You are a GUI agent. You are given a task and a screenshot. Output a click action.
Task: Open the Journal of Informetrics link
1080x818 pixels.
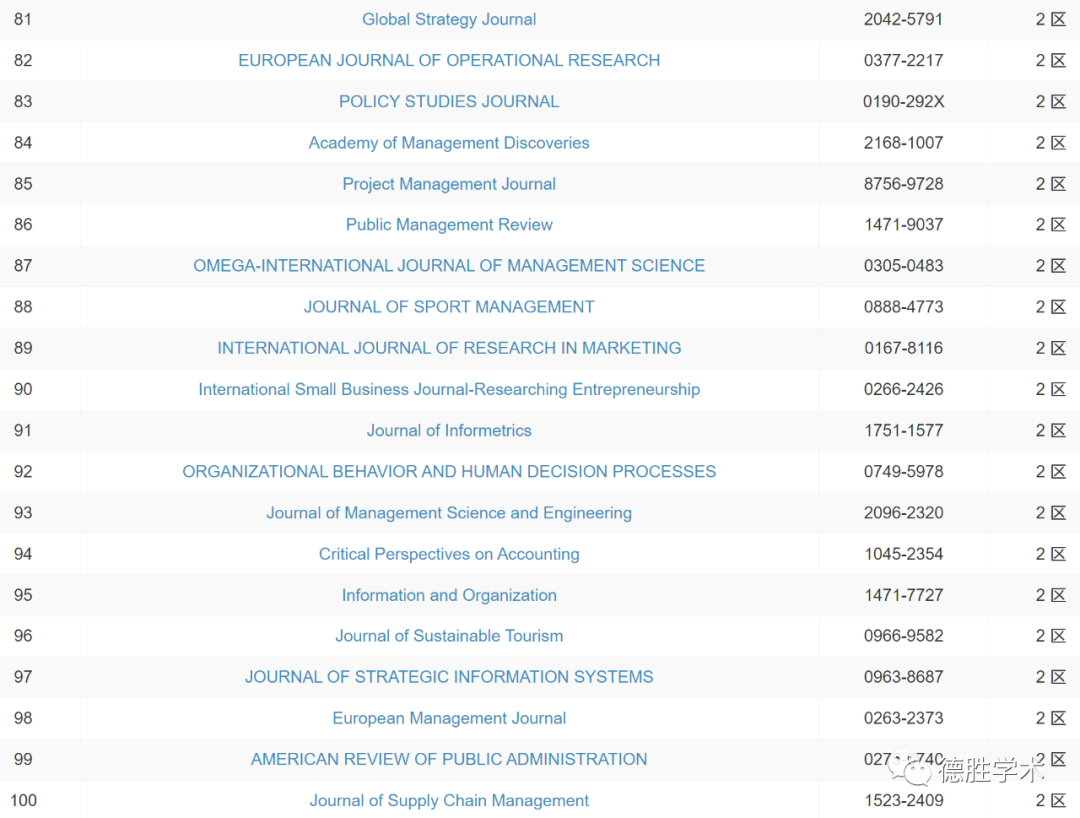tap(449, 430)
